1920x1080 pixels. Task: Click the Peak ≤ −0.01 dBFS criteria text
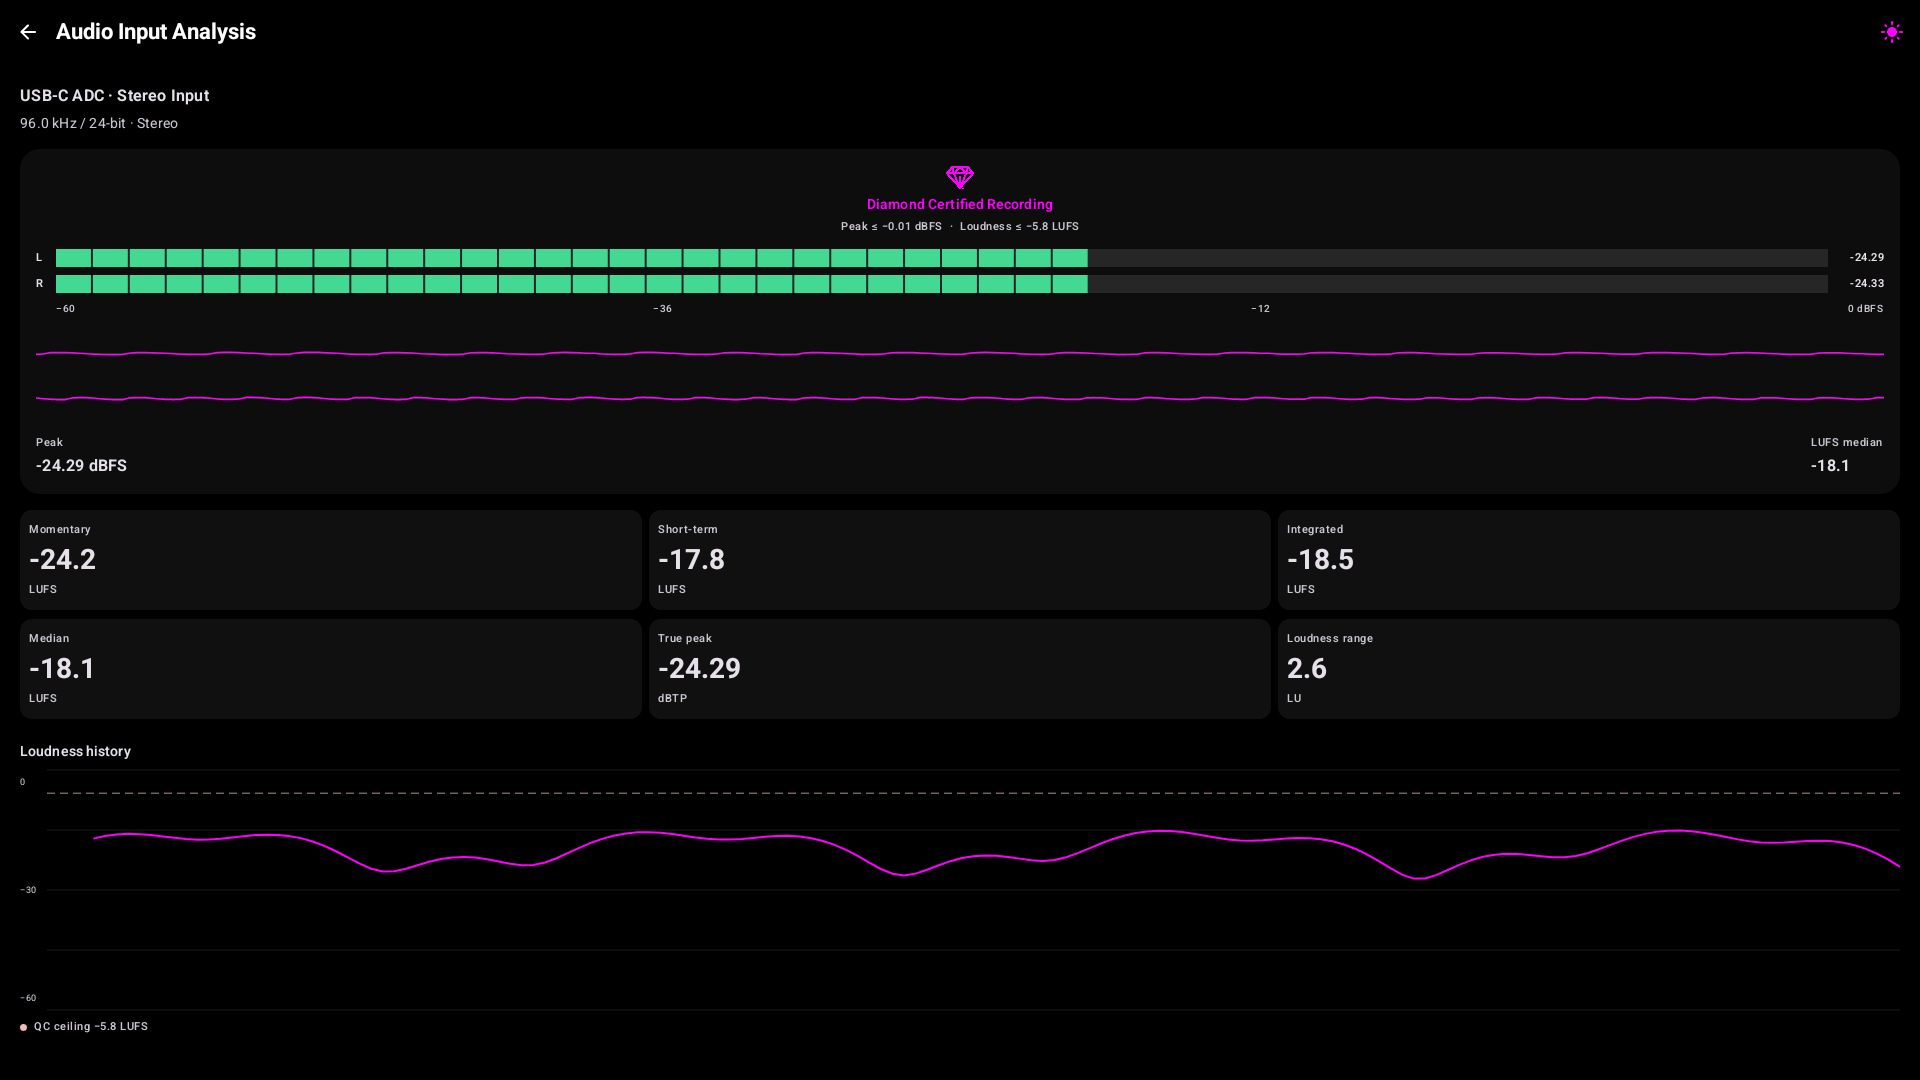pyautogui.click(x=891, y=226)
